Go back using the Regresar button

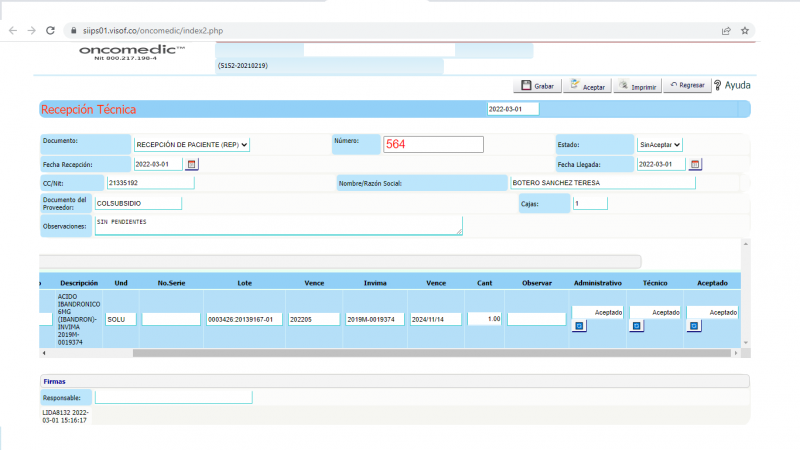click(687, 86)
